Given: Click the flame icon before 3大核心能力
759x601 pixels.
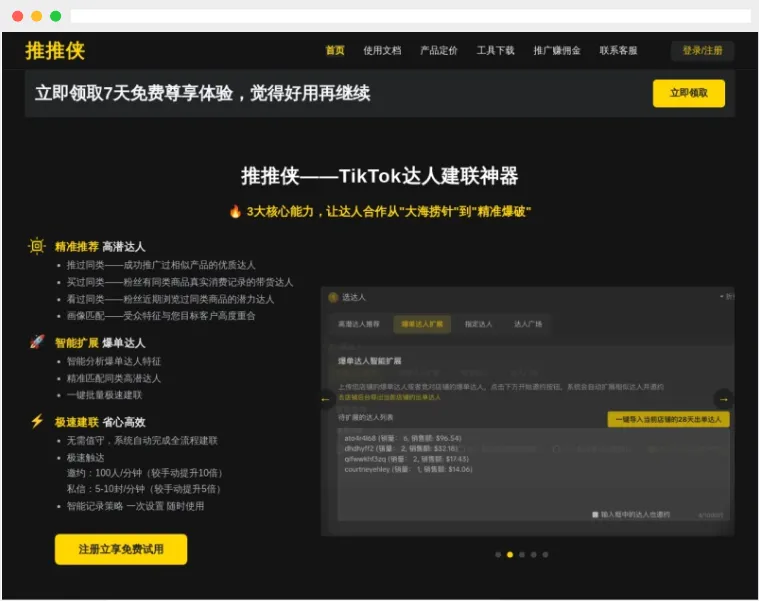Looking at the screenshot, I should tap(235, 211).
